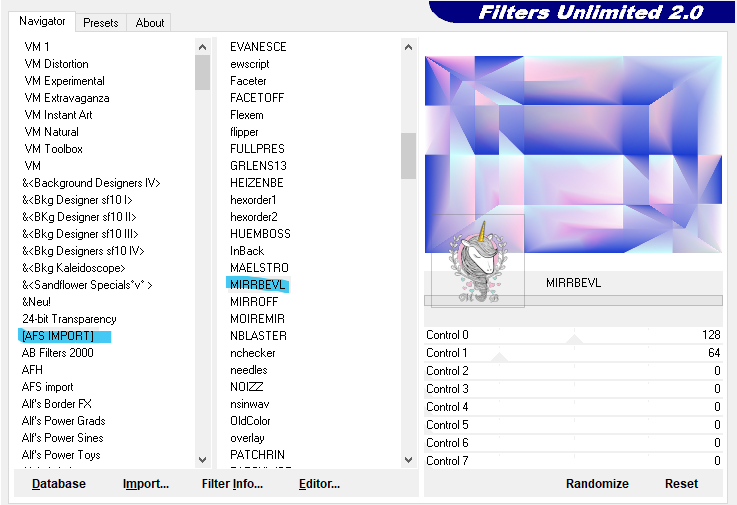The width and height of the screenshot is (737, 505).
Task: Choose the GRLENS13 filter
Action: pos(258,166)
